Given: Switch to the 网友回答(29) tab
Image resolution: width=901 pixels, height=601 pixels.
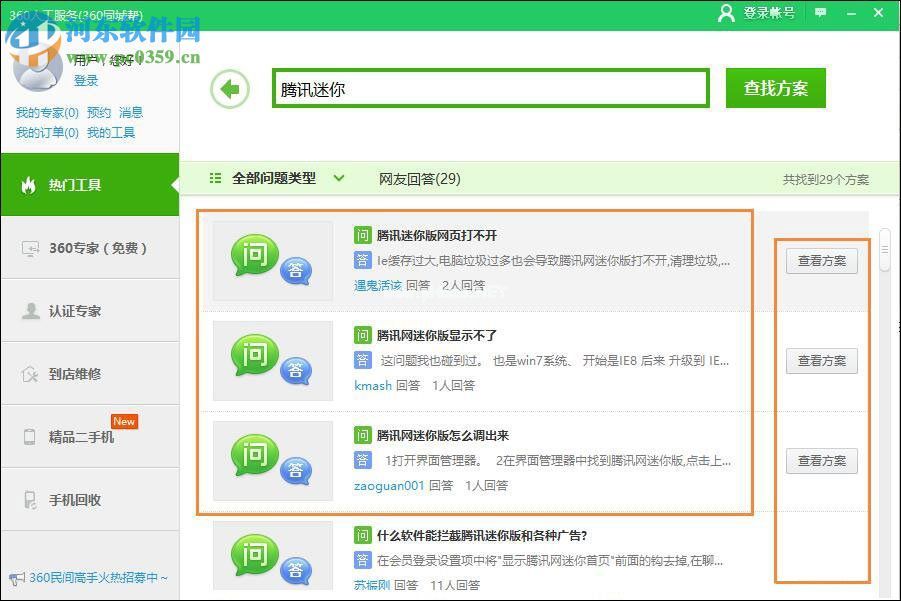Looking at the screenshot, I should pos(418,177).
